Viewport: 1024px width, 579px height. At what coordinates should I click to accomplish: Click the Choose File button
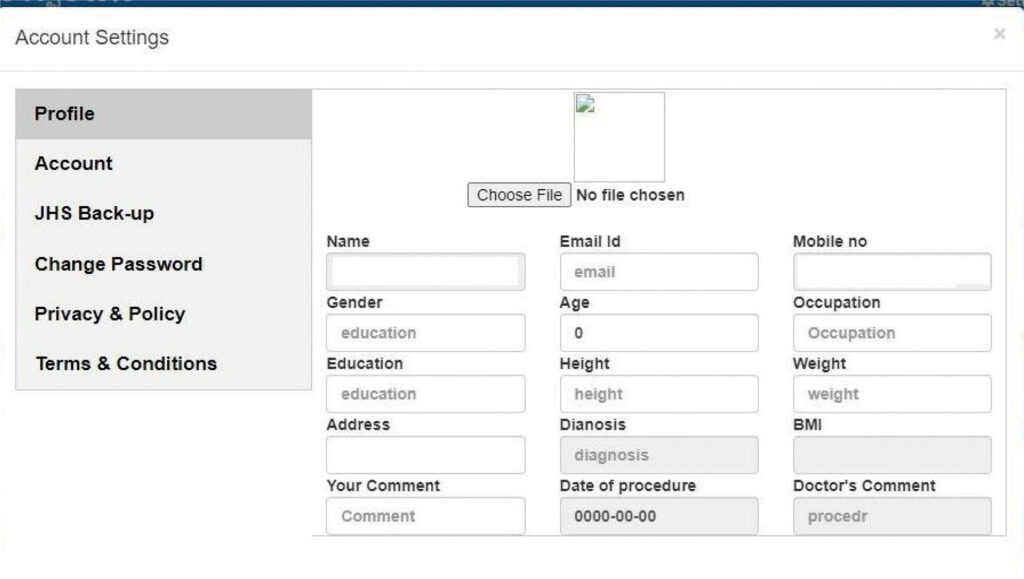[x=519, y=195]
